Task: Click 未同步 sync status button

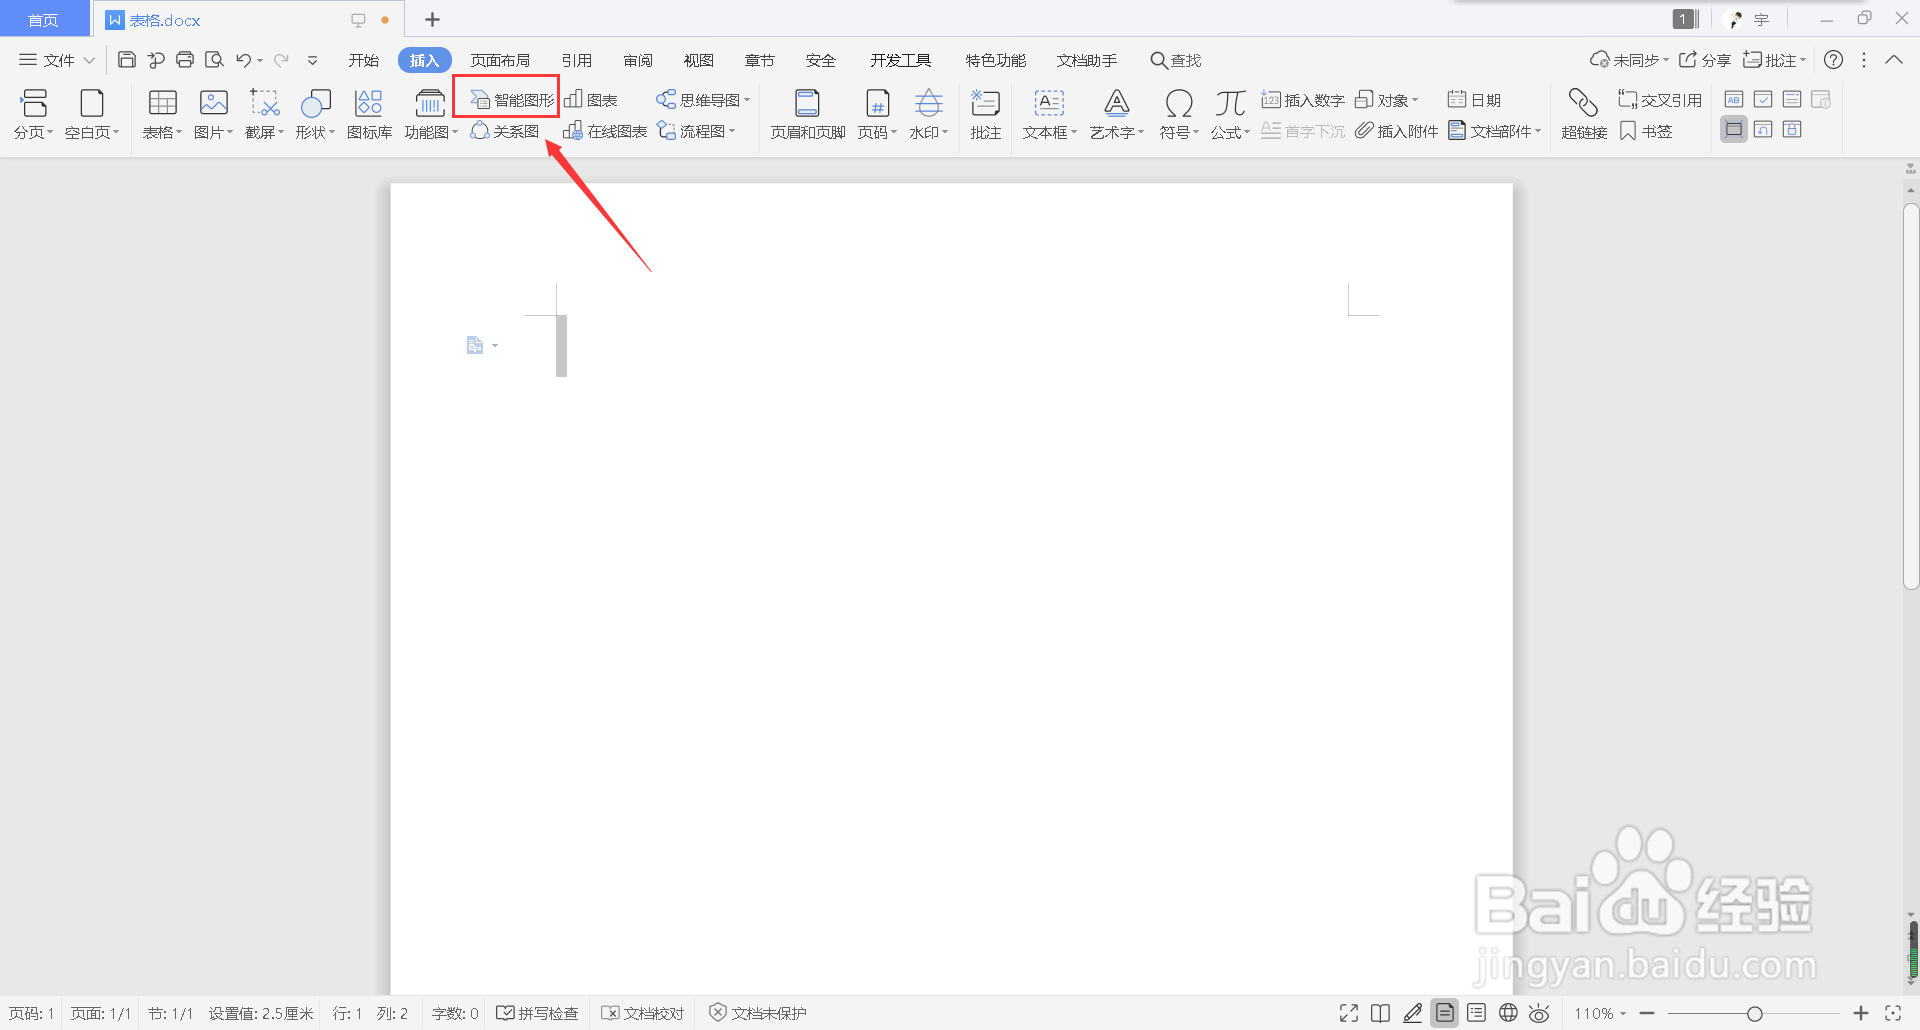Action: coord(1630,60)
